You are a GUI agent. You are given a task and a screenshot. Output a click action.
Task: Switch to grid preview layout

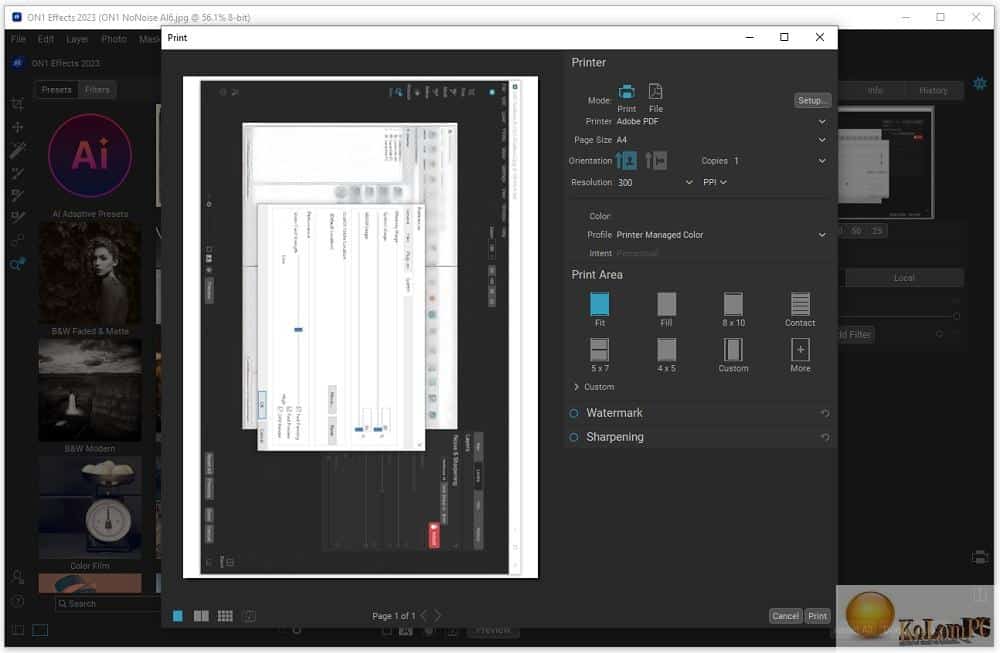(x=225, y=616)
